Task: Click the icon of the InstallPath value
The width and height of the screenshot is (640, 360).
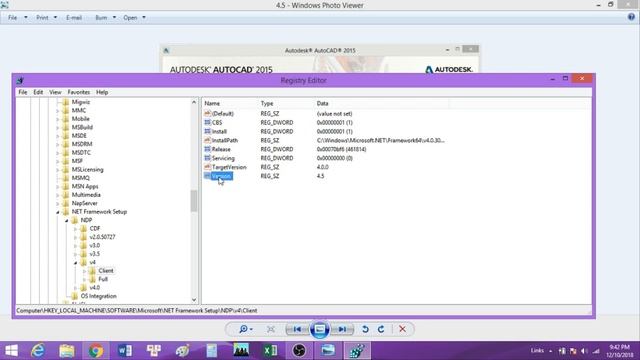Action: [207, 140]
